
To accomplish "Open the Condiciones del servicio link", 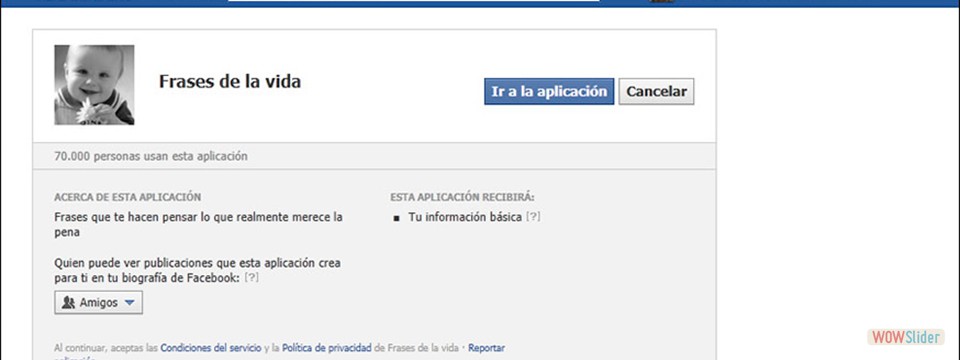I will (x=211, y=348).
